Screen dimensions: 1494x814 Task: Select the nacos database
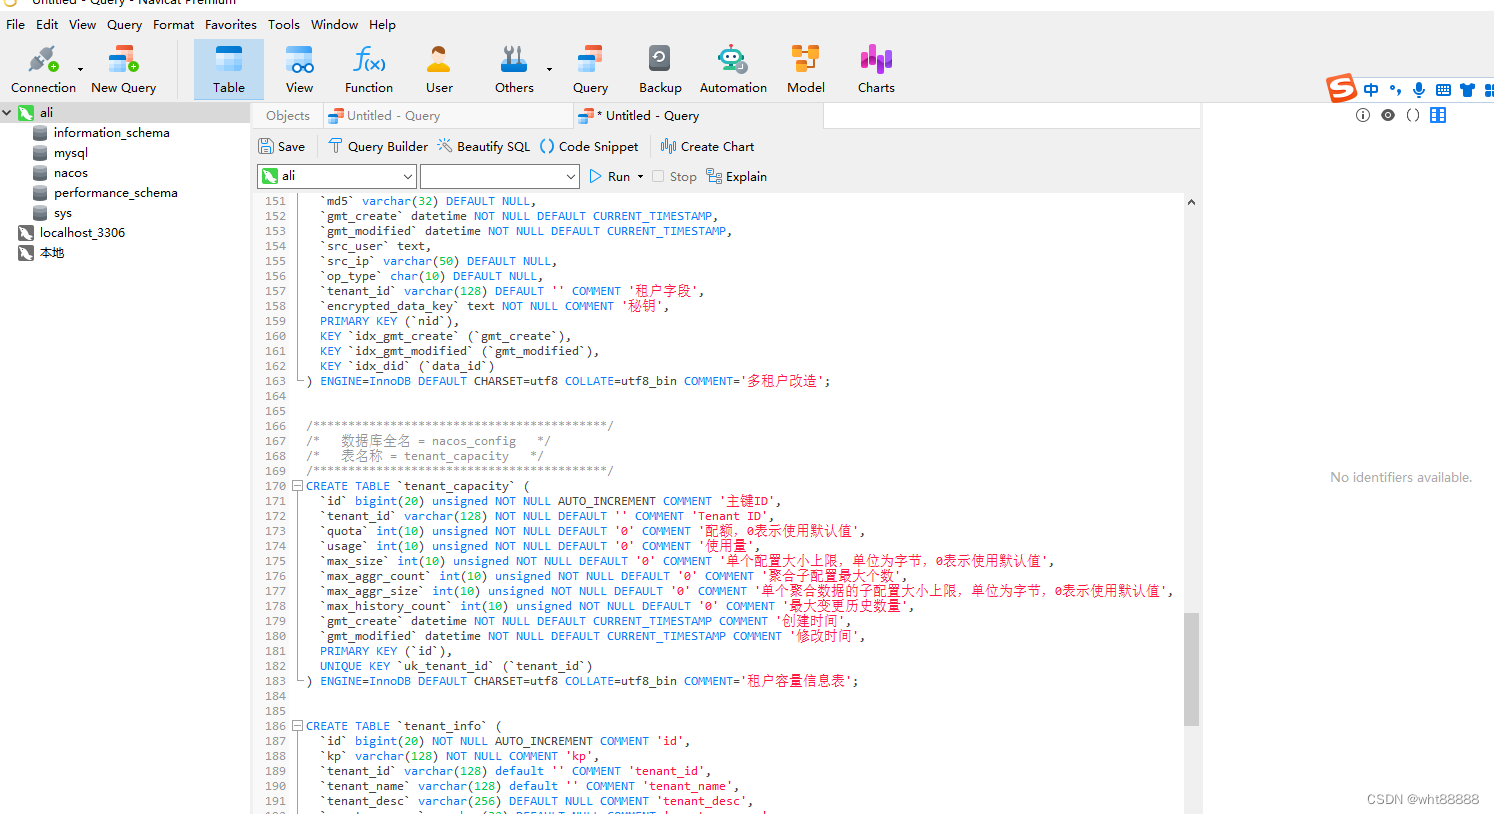70,173
